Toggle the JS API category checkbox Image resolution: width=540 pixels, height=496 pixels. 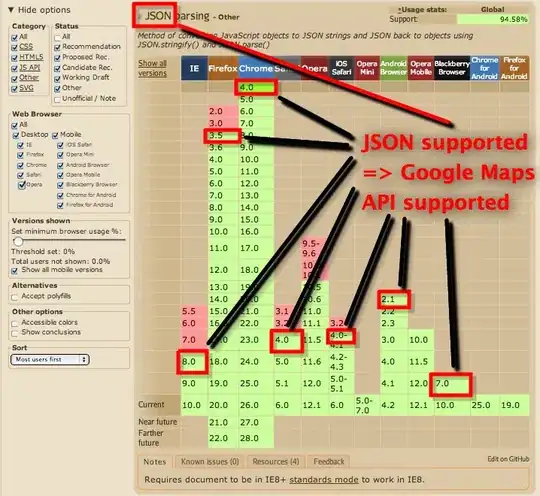[x=14, y=68]
